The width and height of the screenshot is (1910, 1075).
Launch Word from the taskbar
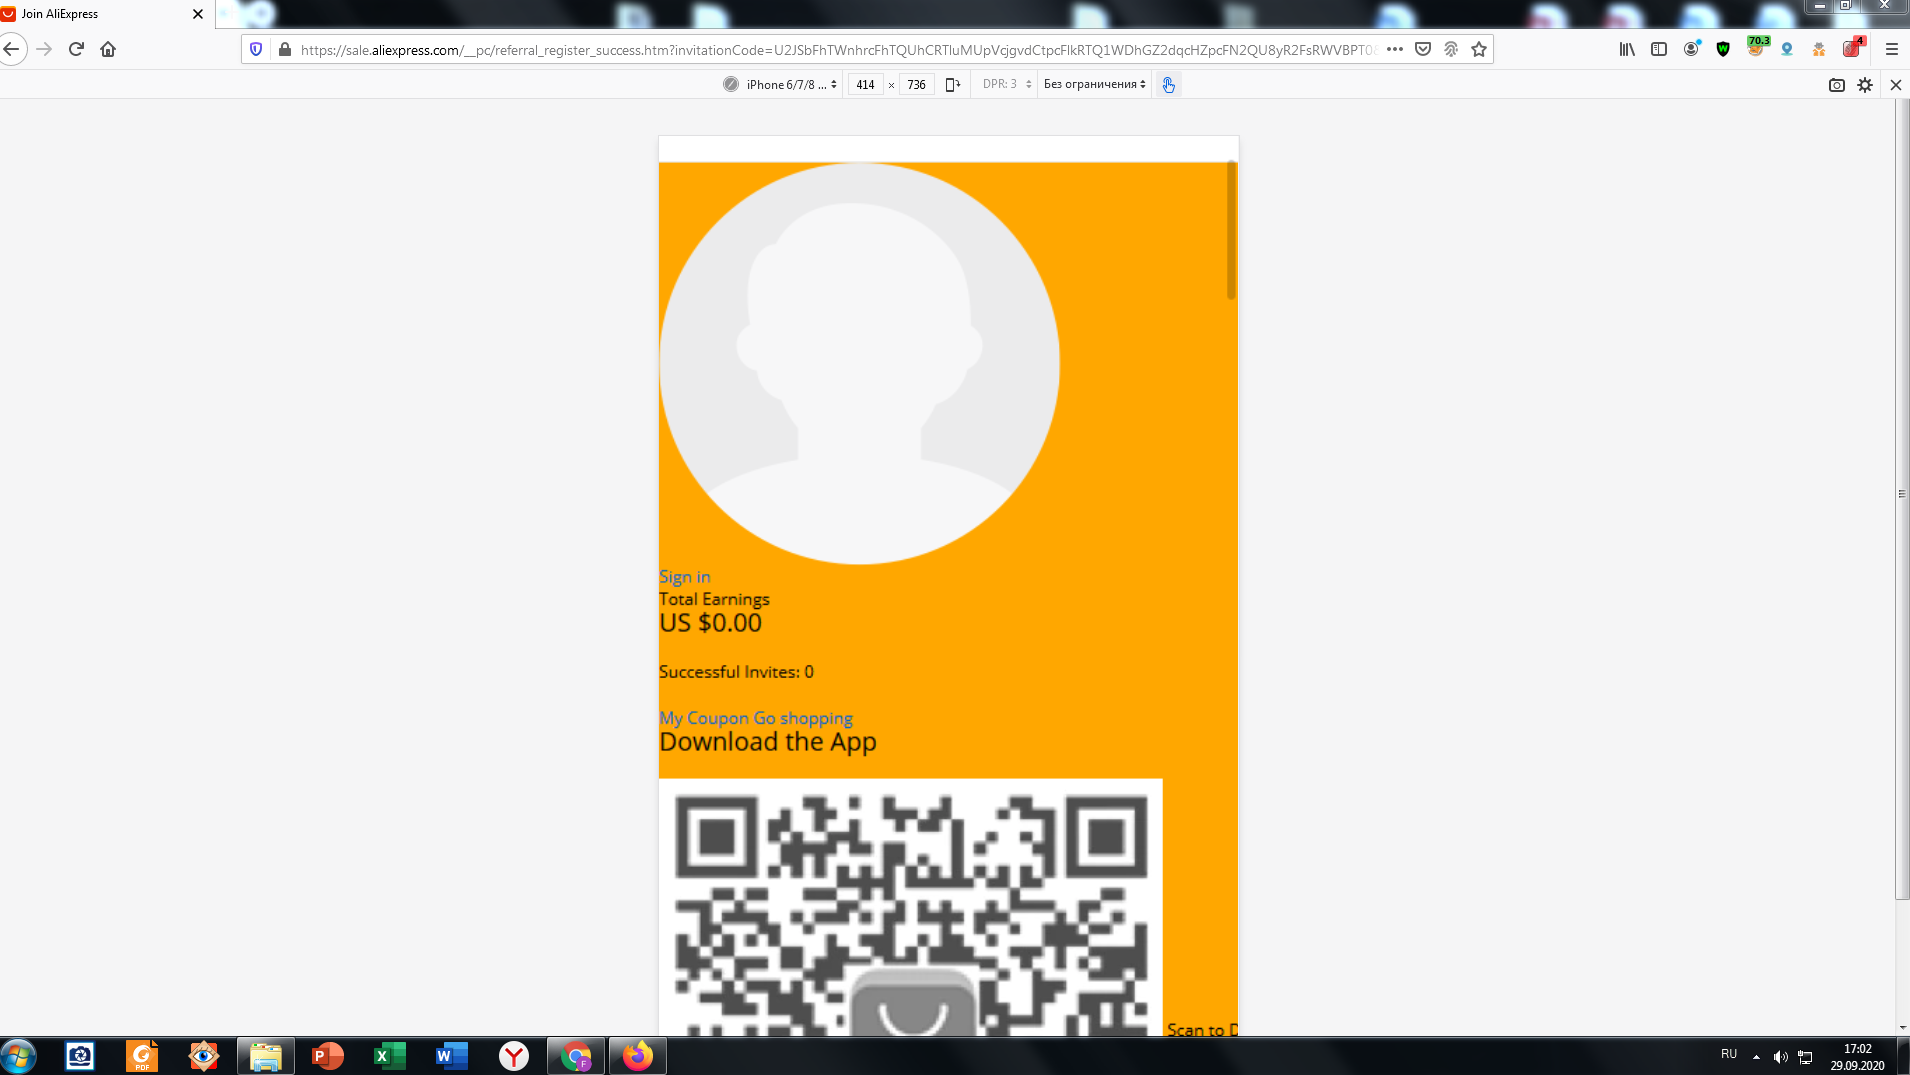[452, 1056]
